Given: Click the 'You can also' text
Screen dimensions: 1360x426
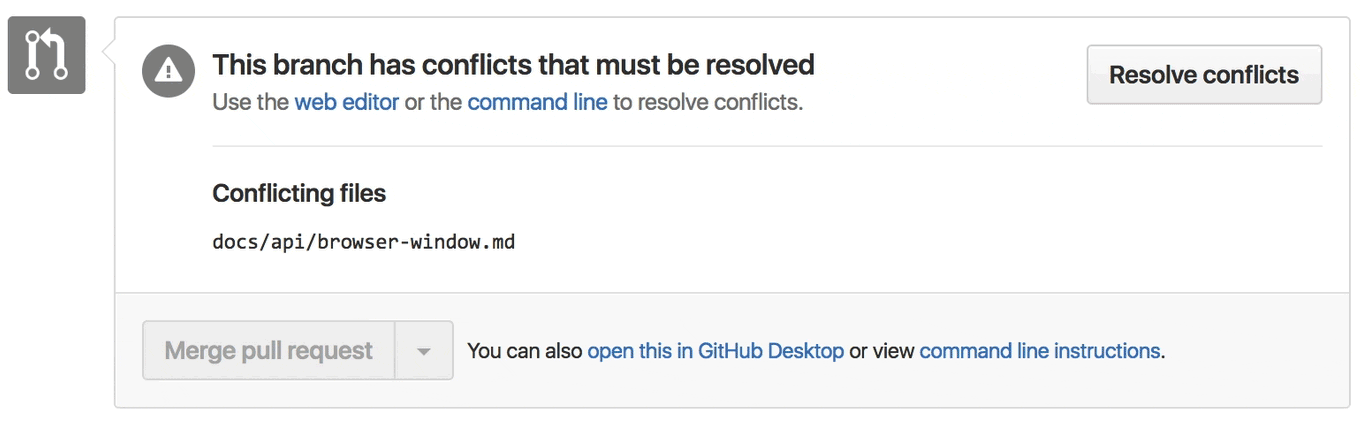Looking at the screenshot, I should click(x=525, y=351).
